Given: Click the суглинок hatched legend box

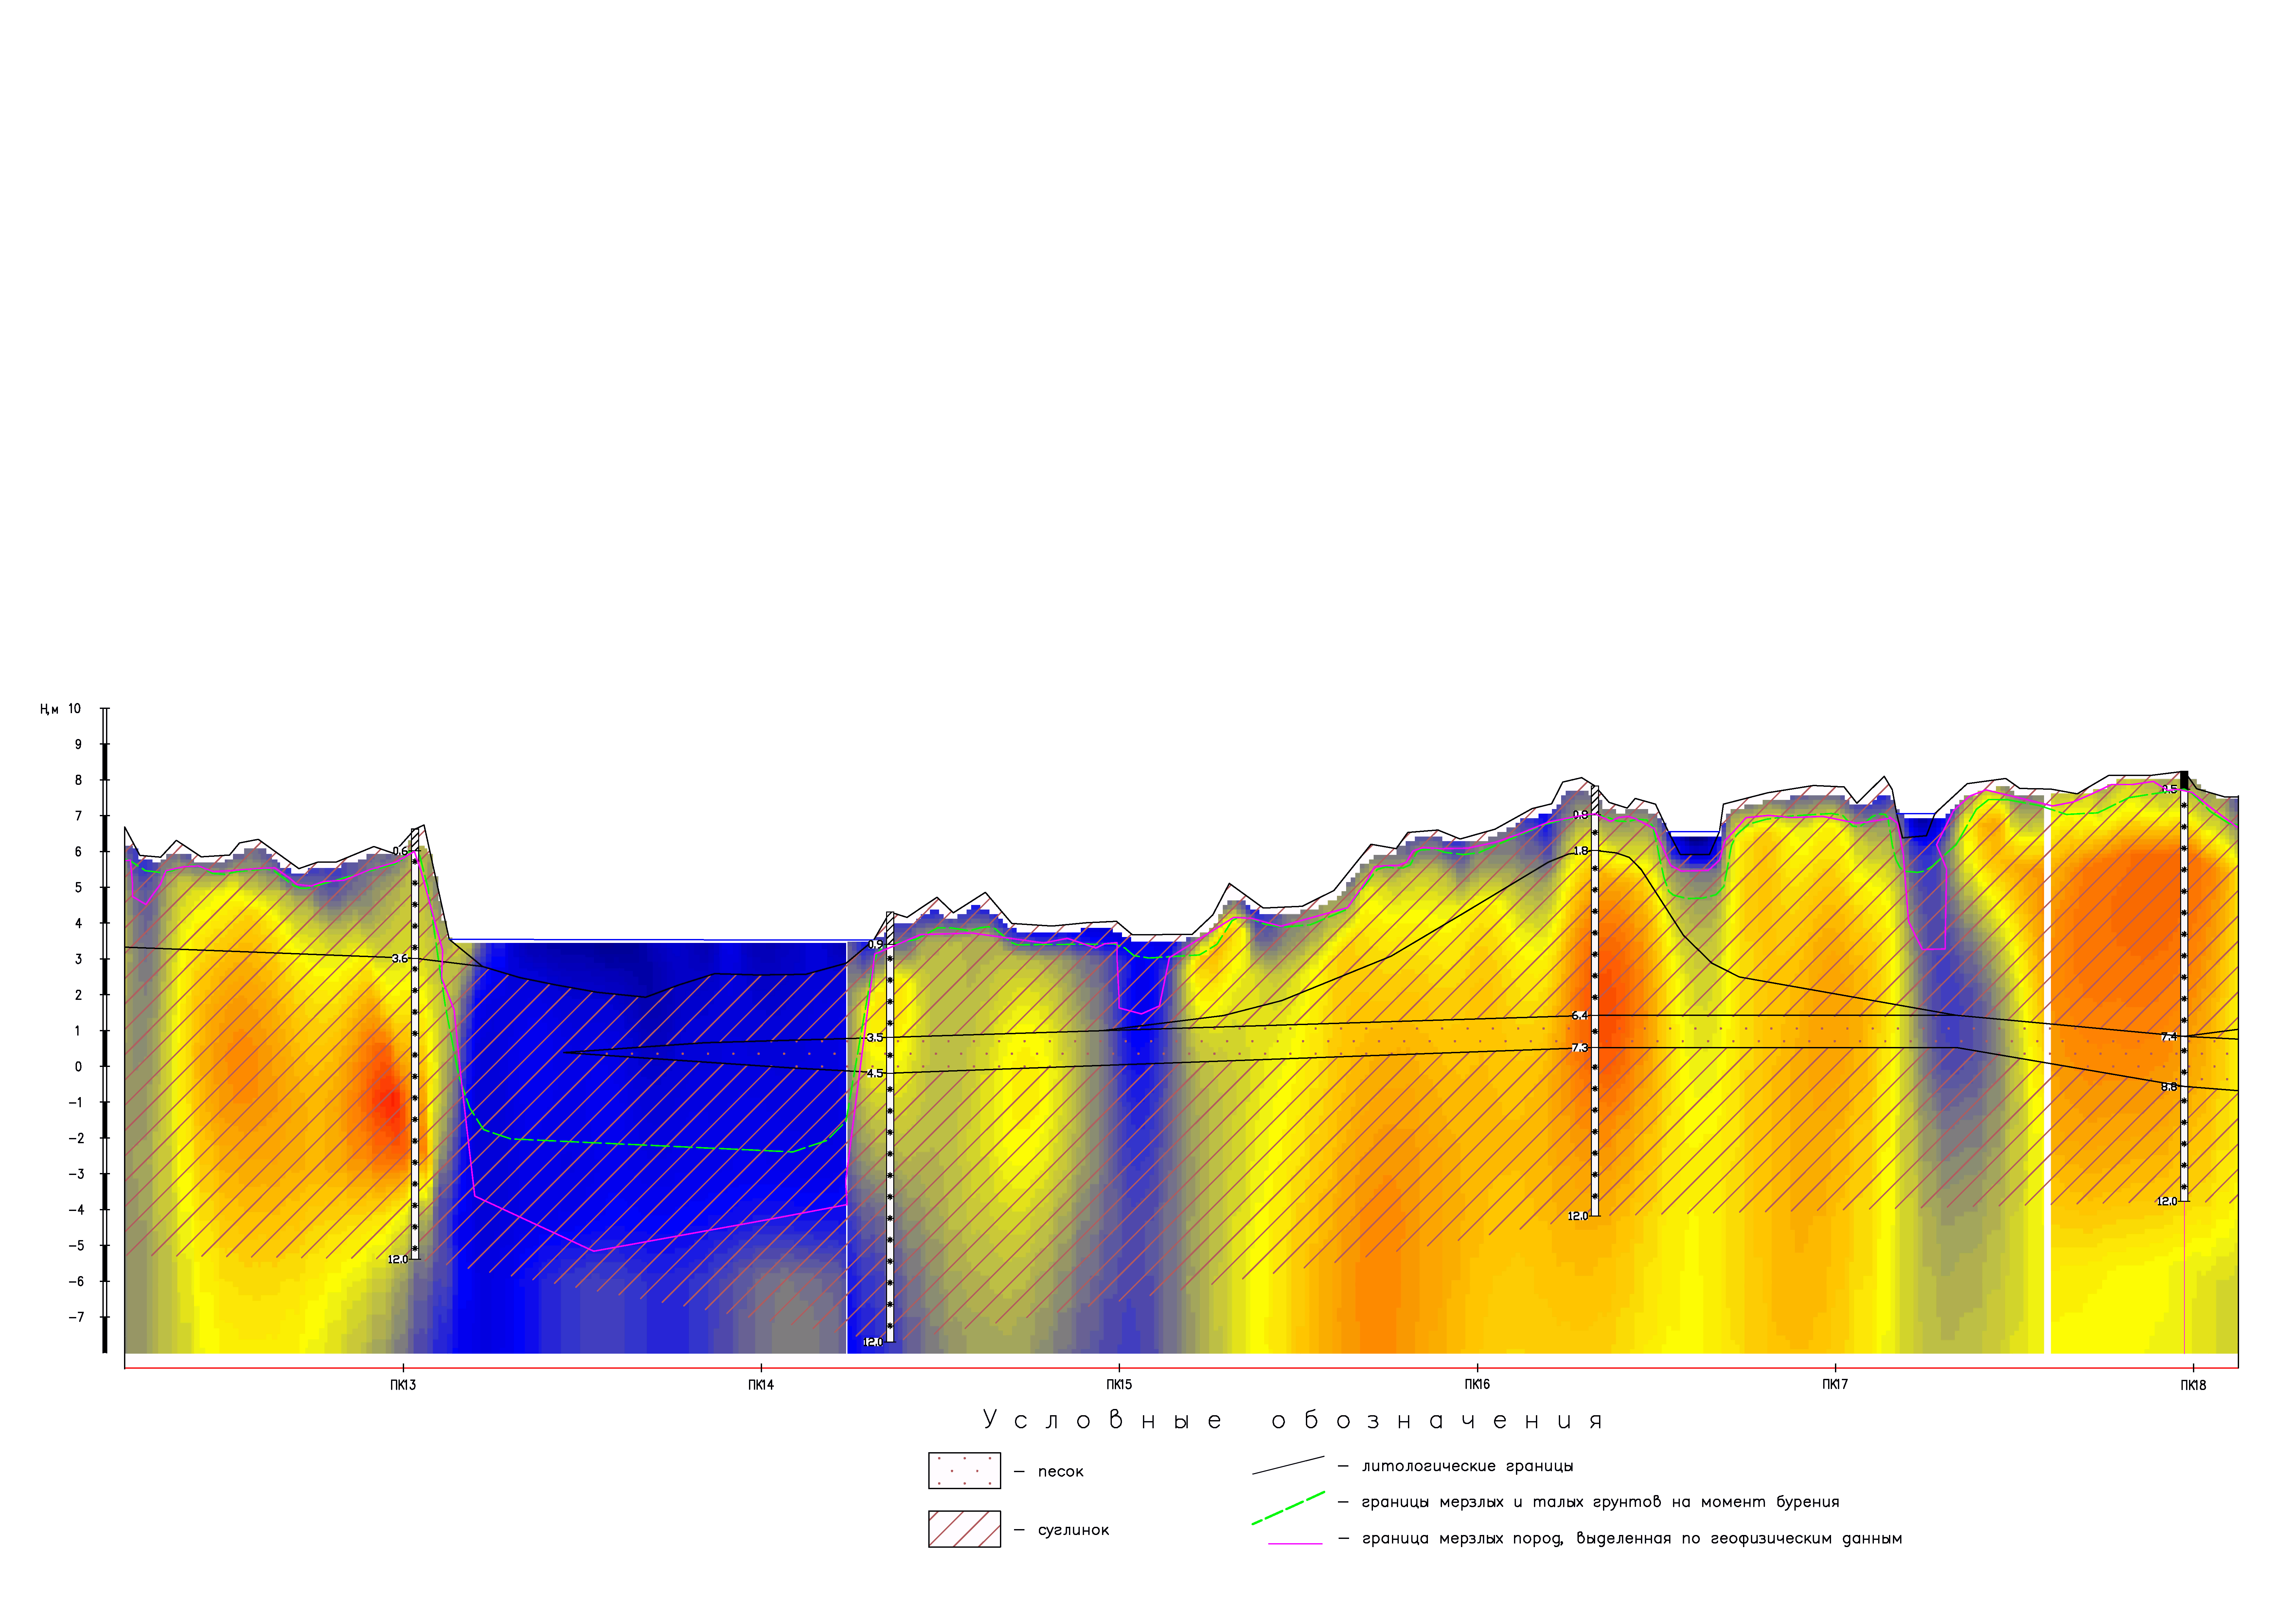Looking at the screenshot, I should click(964, 1529).
